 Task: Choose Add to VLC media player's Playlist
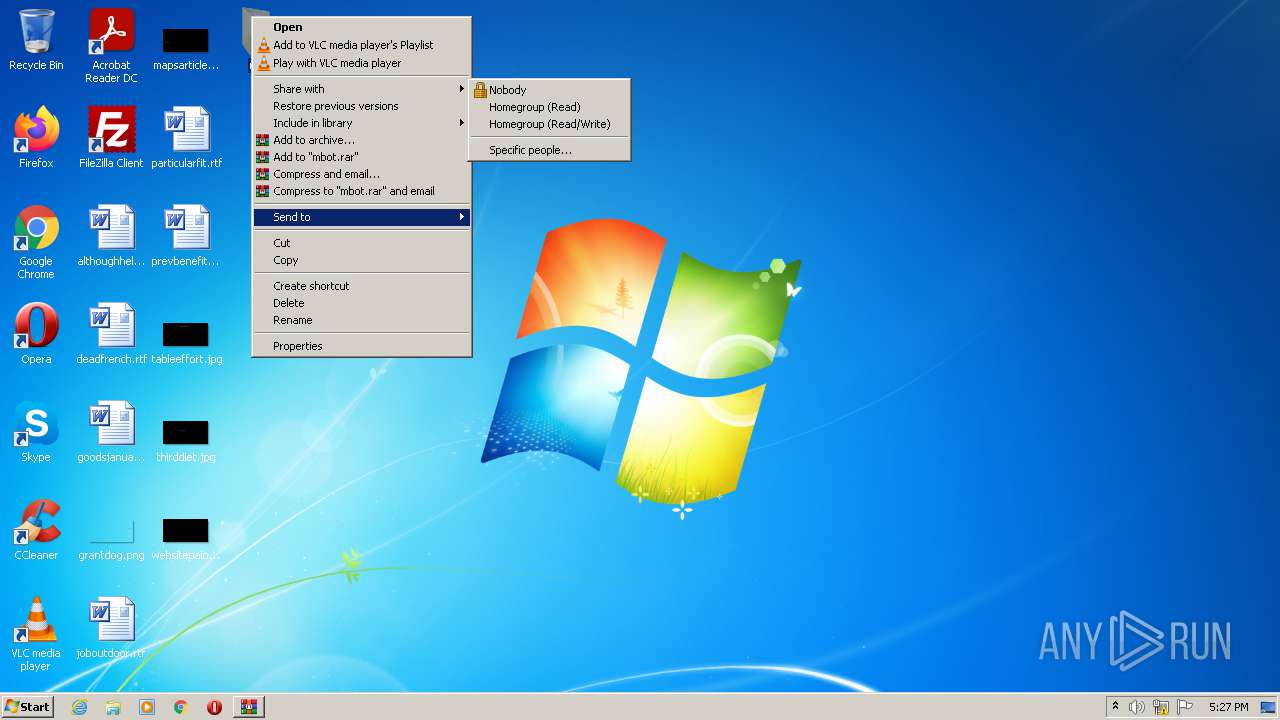pyautogui.click(x=362, y=45)
